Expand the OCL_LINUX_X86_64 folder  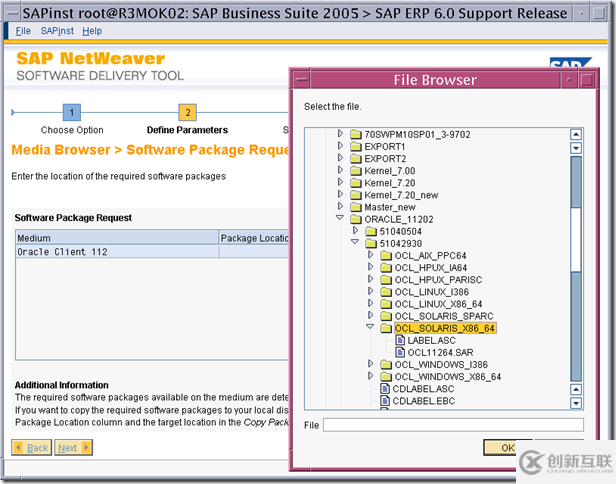370,304
